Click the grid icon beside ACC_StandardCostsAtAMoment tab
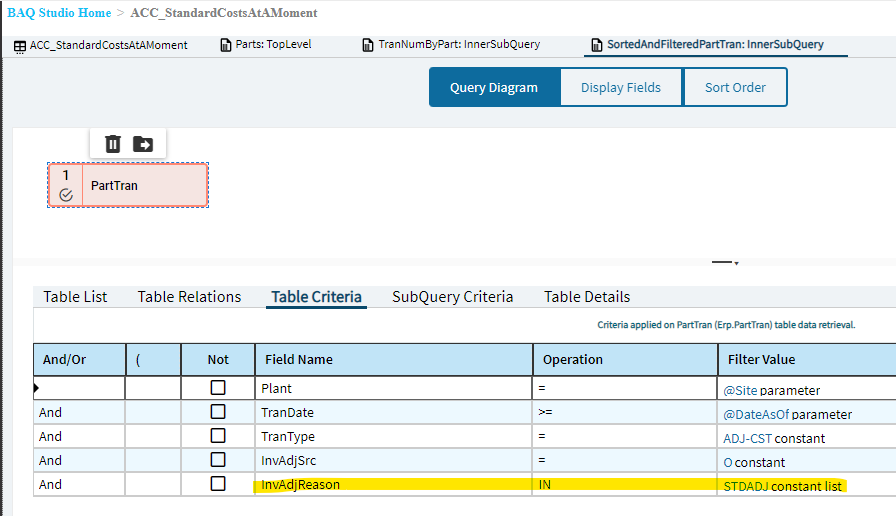This screenshot has height=516, width=896. coord(20,46)
